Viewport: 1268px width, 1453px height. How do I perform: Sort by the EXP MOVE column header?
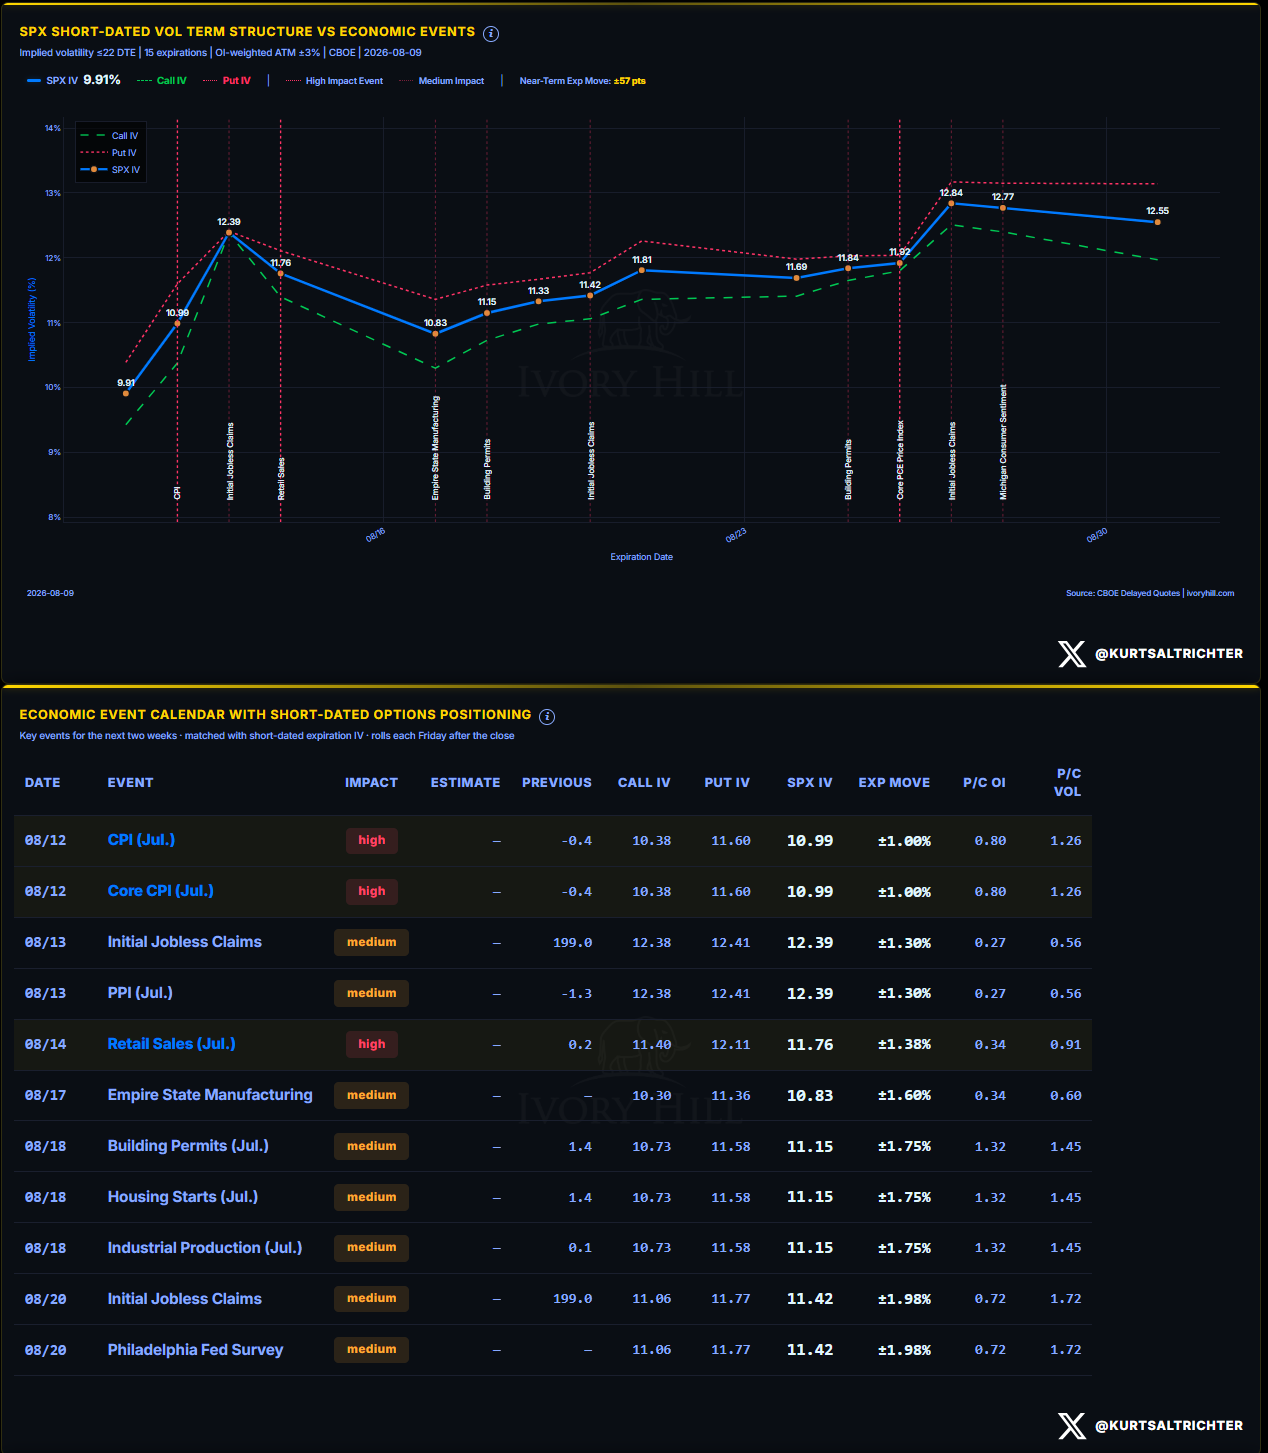(894, 783)
